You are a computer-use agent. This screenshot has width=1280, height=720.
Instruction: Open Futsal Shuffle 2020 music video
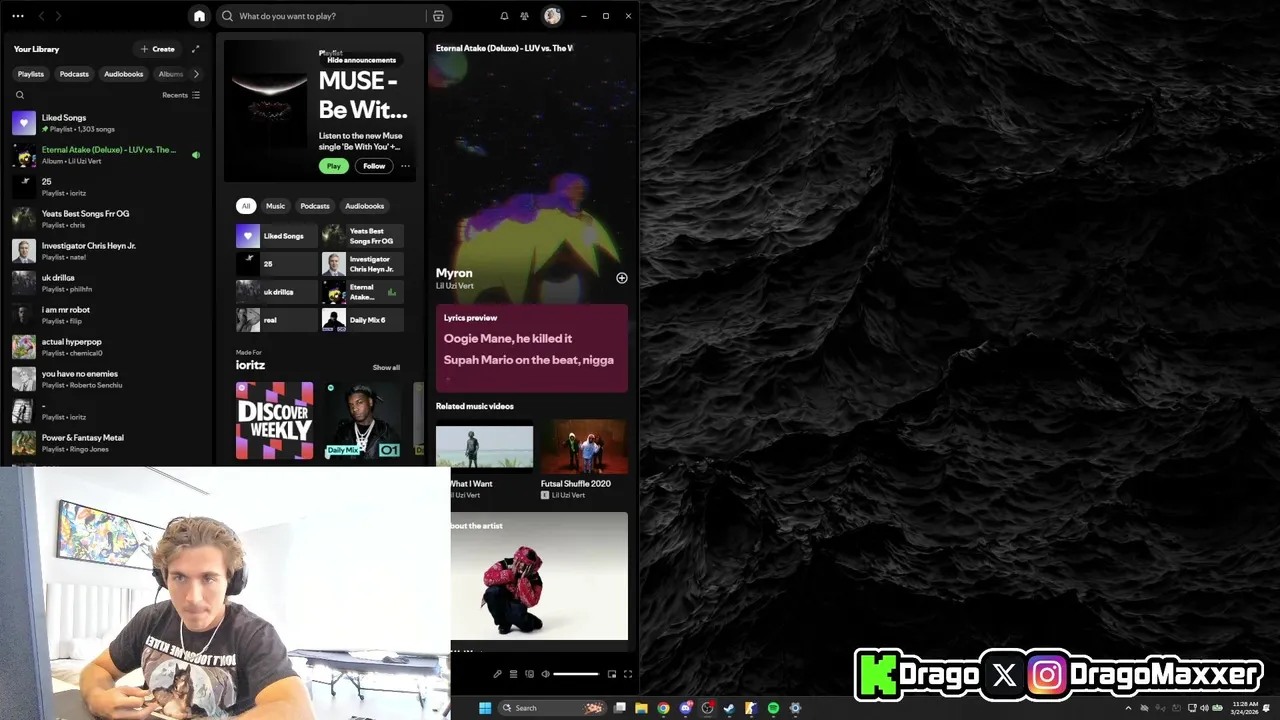[x=585, y=460]
